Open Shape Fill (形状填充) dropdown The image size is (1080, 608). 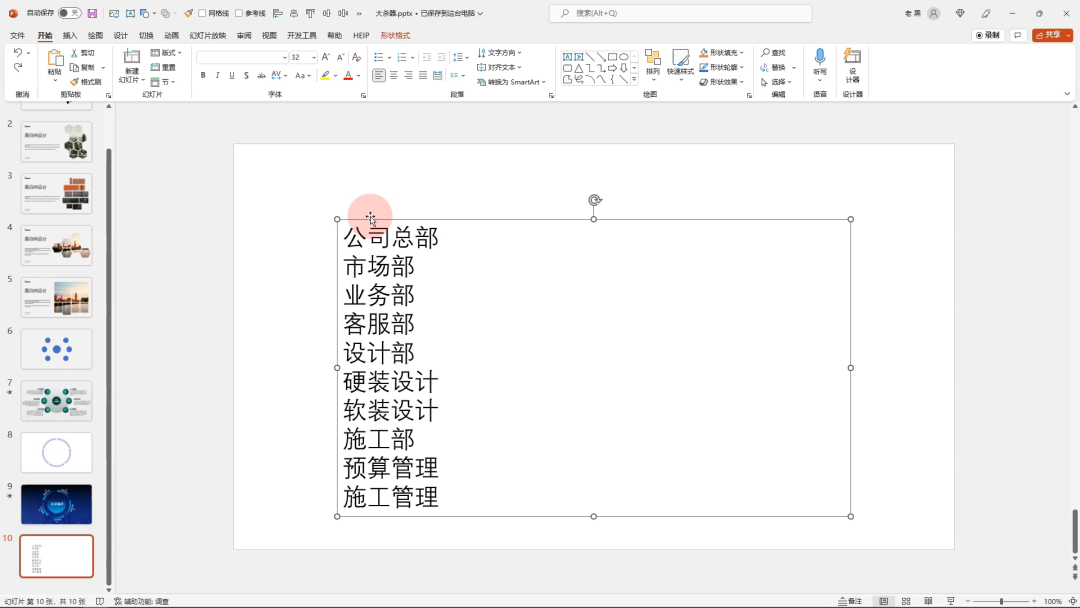[721, 52]
